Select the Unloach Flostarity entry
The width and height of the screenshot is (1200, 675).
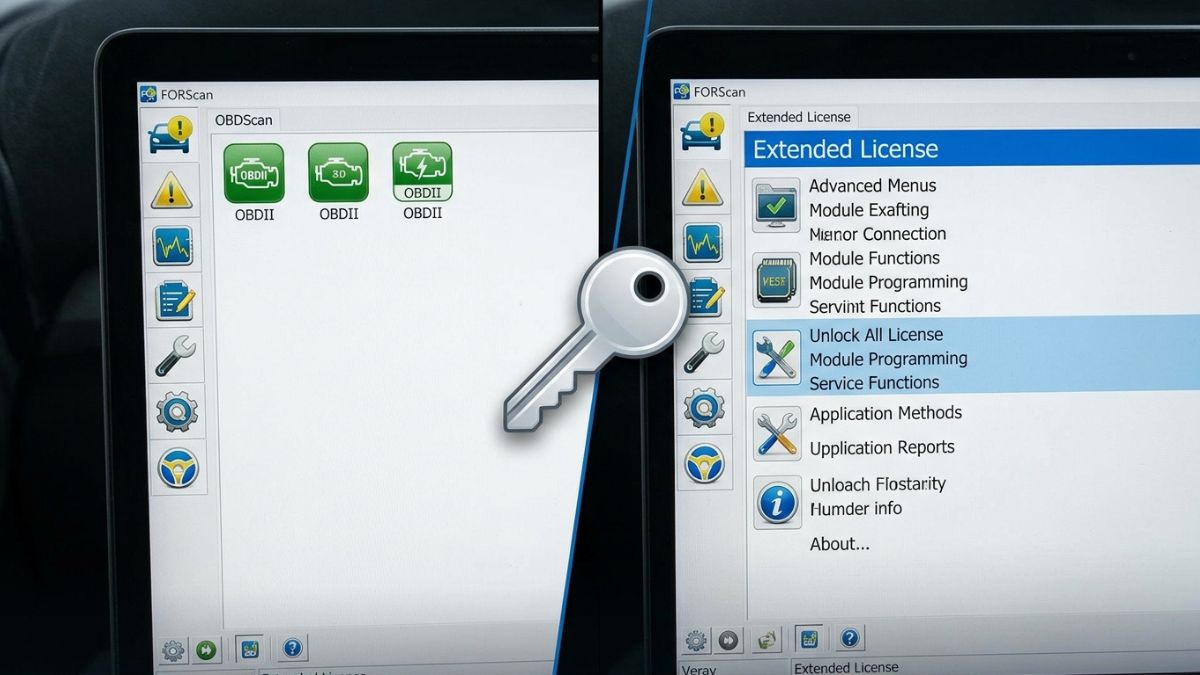point(877,484)
